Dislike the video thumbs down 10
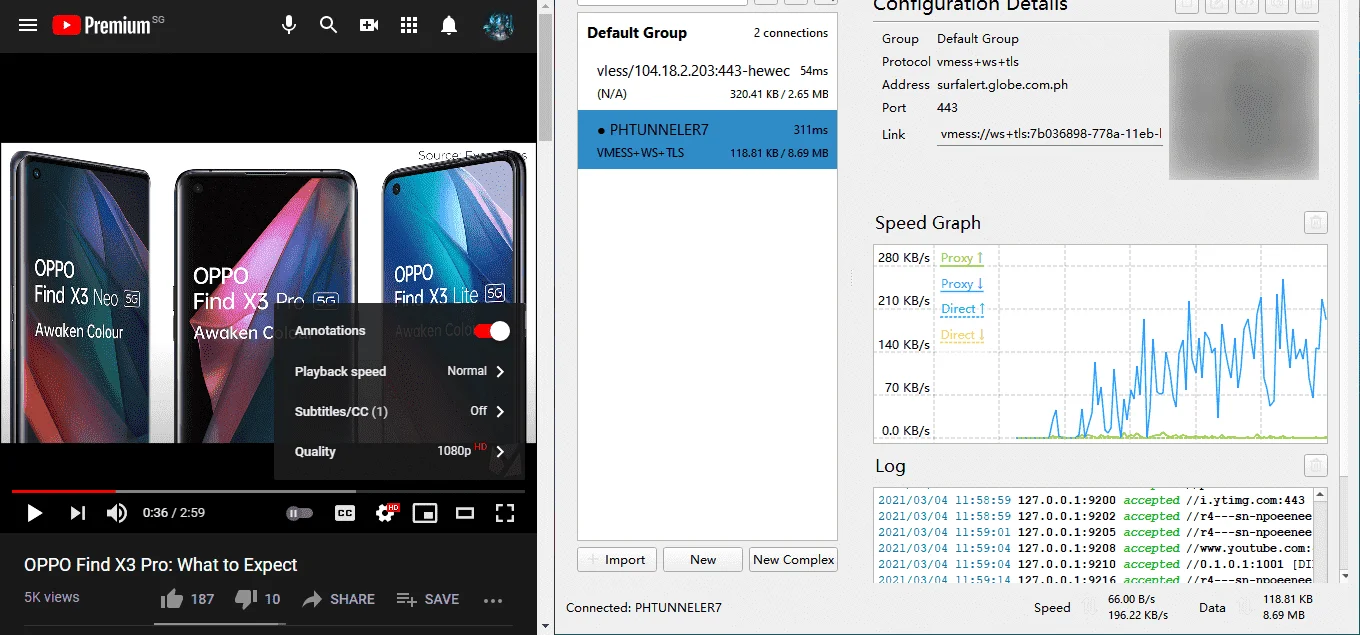This screenshot has height=635, width=1360. [257, 599]
